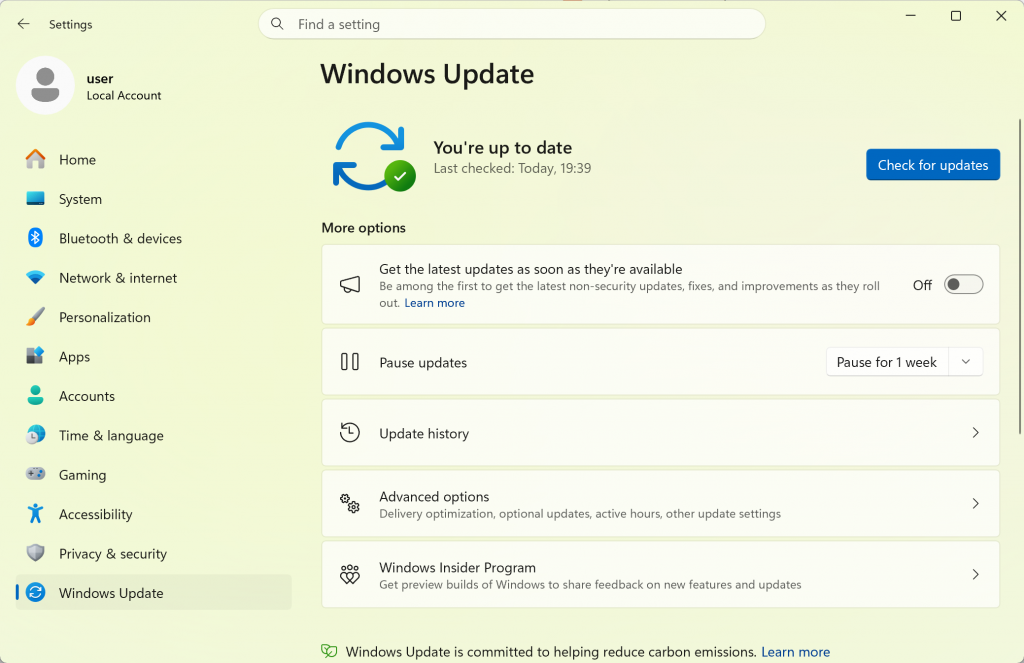Open the pause duration dropdown chevron

tap(966, 362)
